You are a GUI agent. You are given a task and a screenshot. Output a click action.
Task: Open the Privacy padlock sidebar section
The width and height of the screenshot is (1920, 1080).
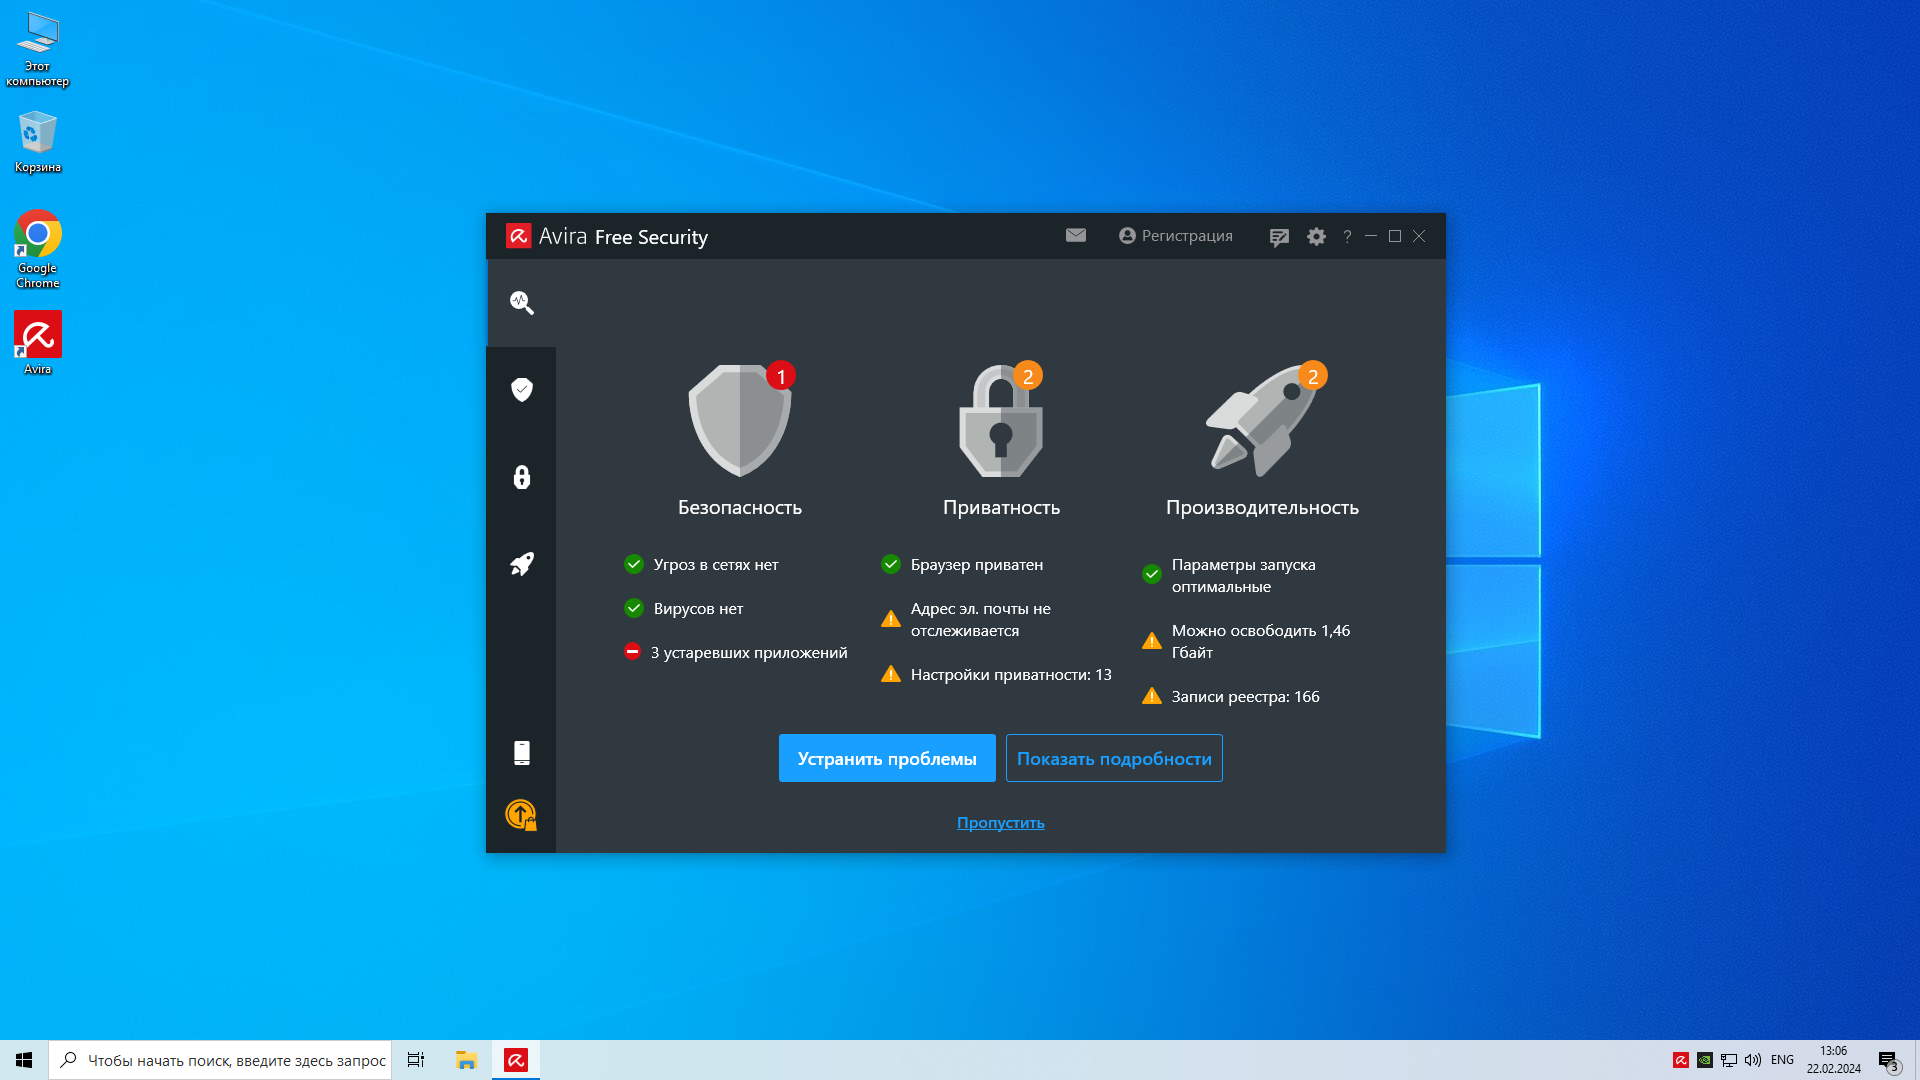point(521,477)
